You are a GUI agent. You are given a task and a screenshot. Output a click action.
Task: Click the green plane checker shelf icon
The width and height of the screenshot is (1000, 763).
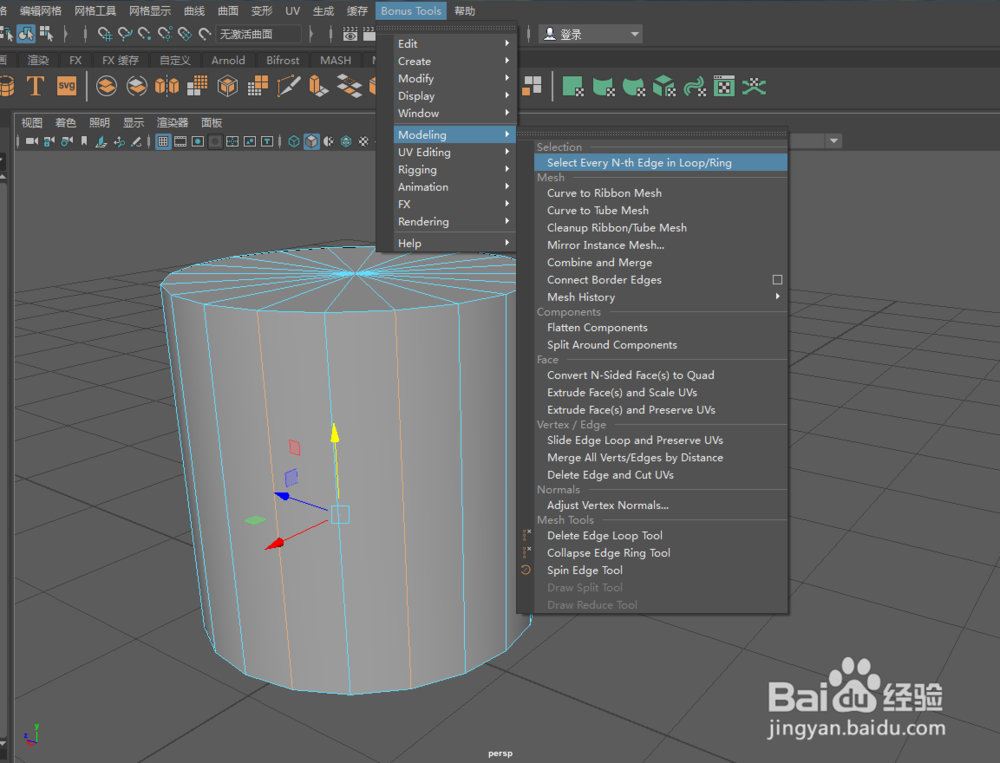[573, 85]
